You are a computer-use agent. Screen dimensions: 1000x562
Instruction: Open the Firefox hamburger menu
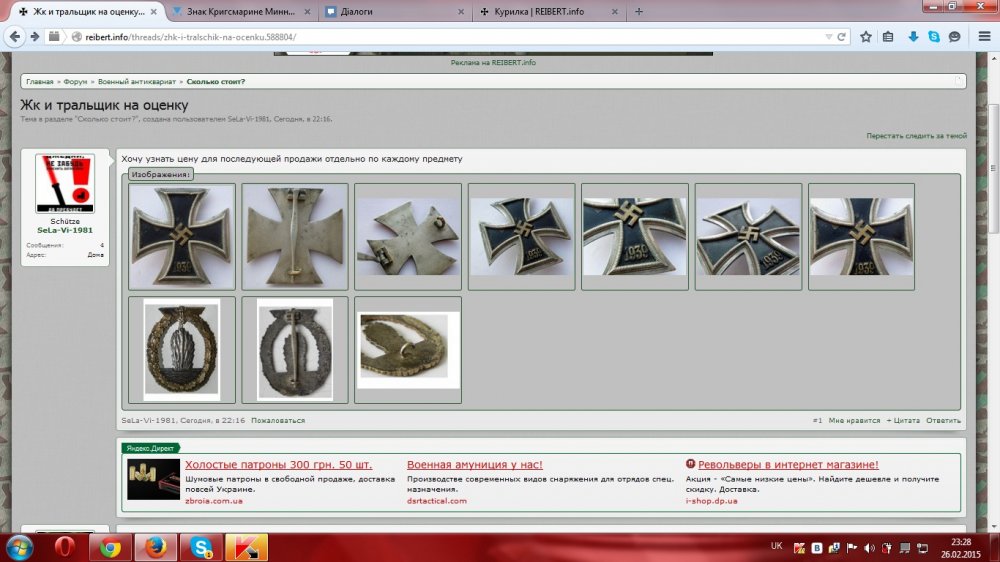(x=981, y=36)
